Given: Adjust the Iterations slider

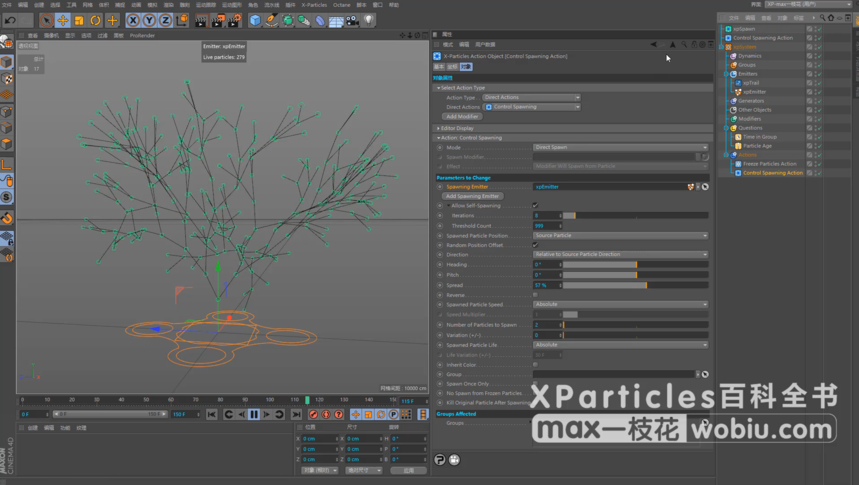Looking at the screenshot, I should pos(635,216).
